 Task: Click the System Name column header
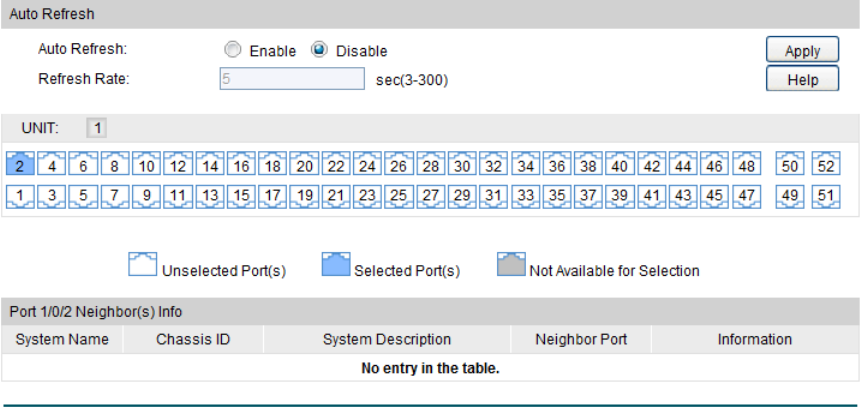[x=62, y=340]
